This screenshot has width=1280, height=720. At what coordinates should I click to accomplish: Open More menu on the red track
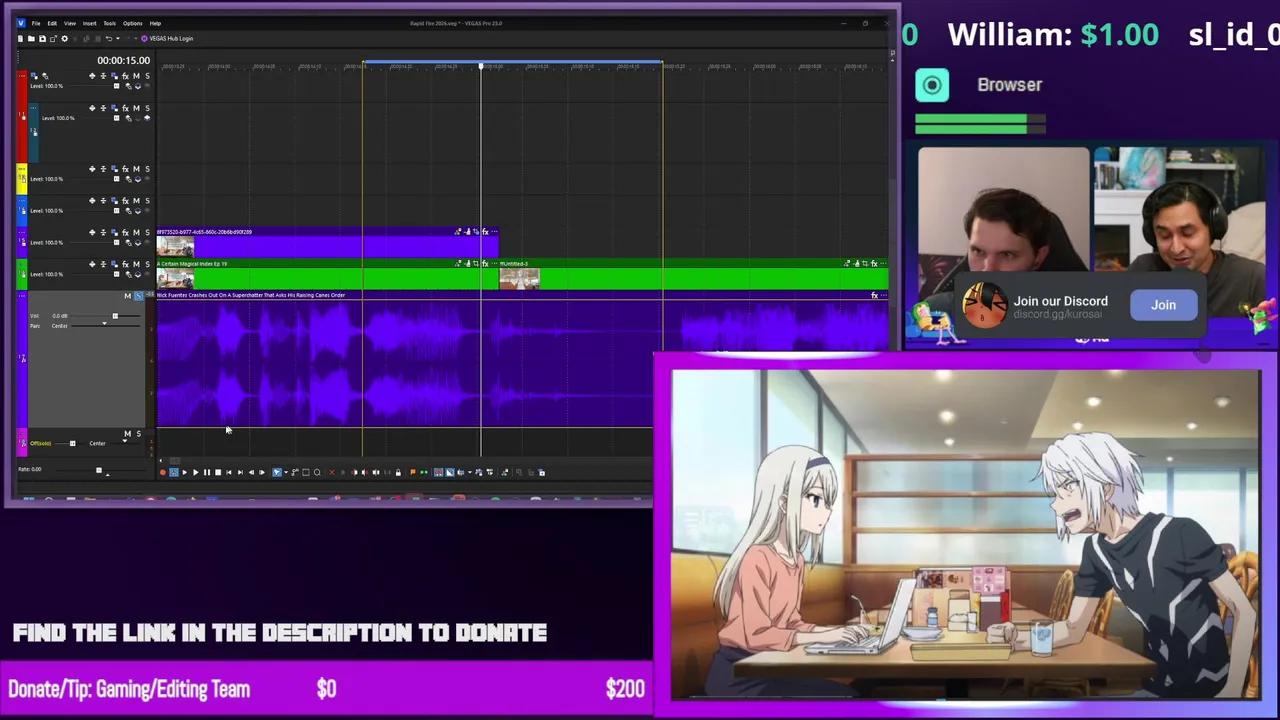point(22,76)
